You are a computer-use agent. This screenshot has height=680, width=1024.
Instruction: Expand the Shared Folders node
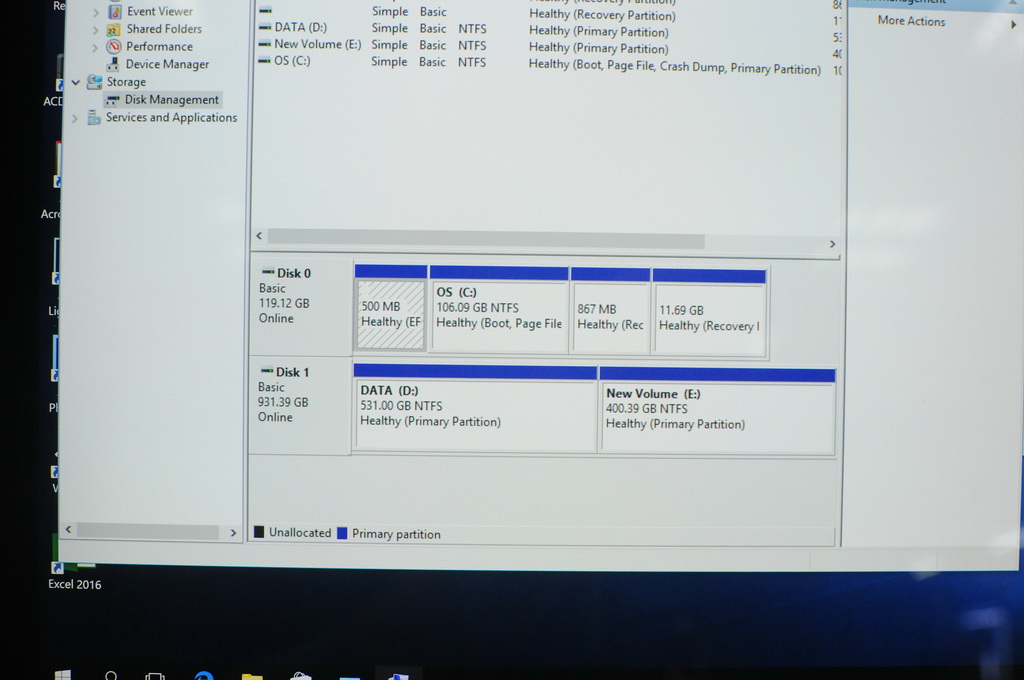point(95,30)
